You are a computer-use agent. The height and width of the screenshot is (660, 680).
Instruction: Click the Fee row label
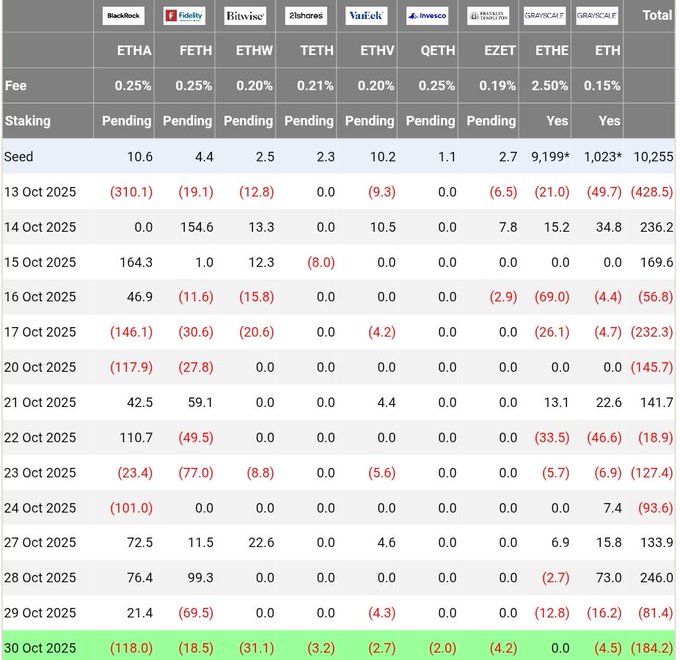(16, 86)
